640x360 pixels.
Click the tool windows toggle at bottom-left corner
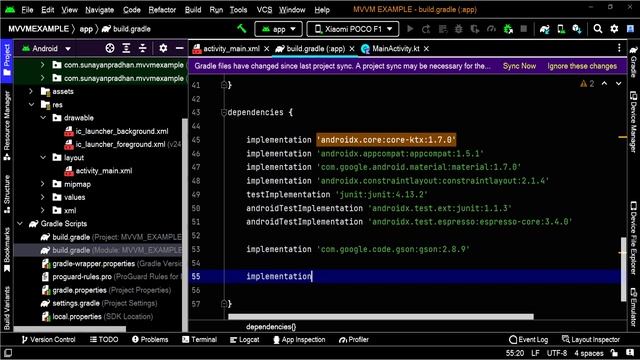coord(8,353)
